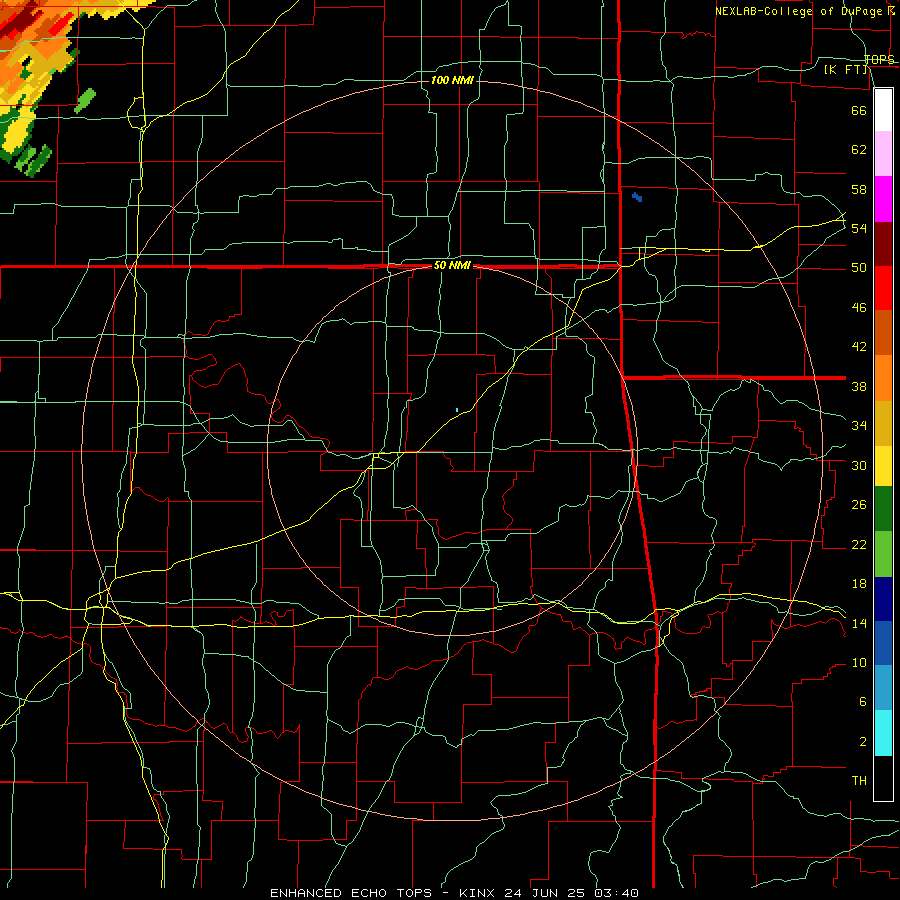Click the legend value "30"
This screenshot has height=900, width=900.
(x=859, y=465)
